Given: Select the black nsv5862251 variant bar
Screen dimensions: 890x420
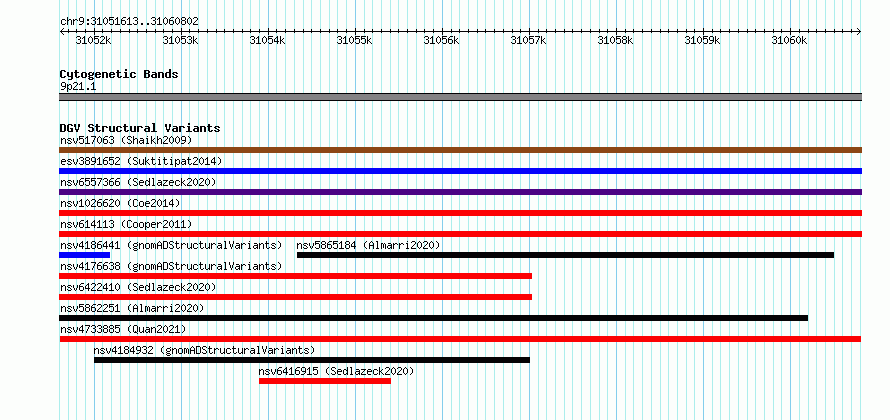Looking at the screenshot, I should click(x=434, y=318).
